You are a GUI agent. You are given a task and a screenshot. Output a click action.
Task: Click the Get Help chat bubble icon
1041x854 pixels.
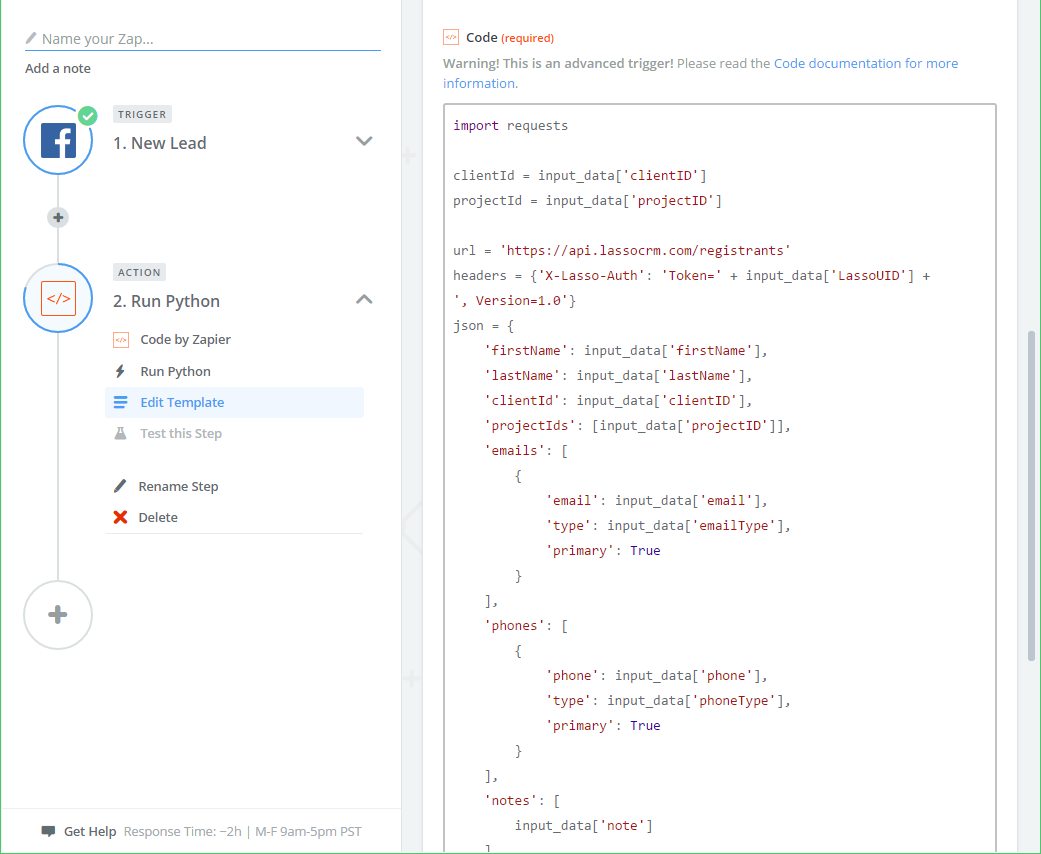point(48,831)
